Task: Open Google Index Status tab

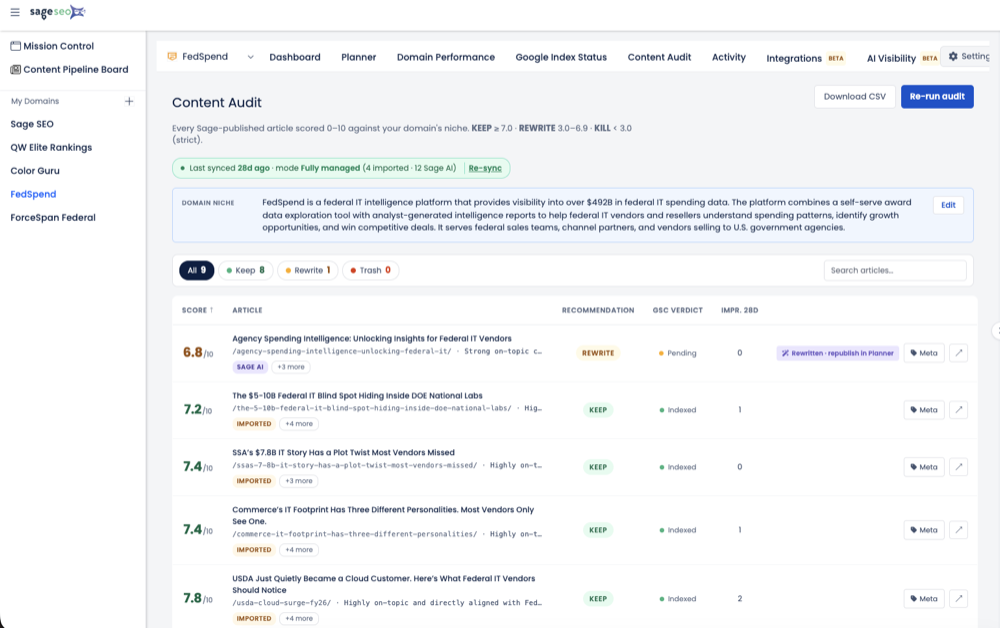Action: coord(561,57)
